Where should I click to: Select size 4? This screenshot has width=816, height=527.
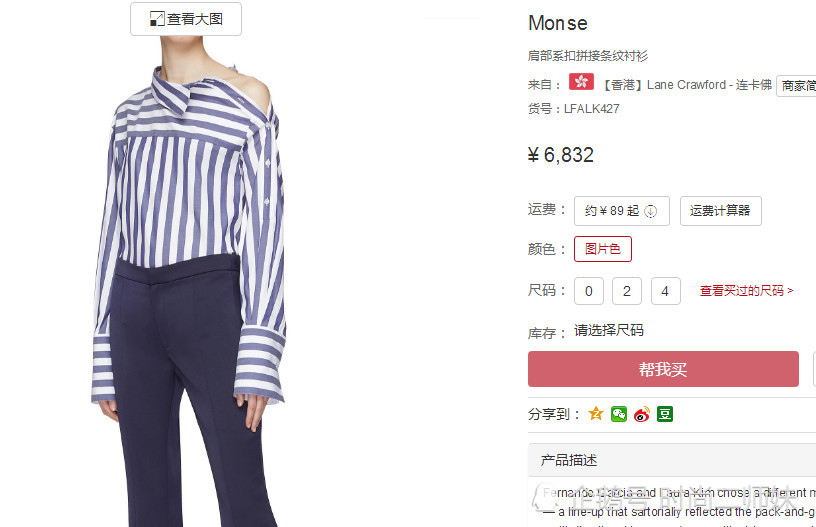point(666,291)
